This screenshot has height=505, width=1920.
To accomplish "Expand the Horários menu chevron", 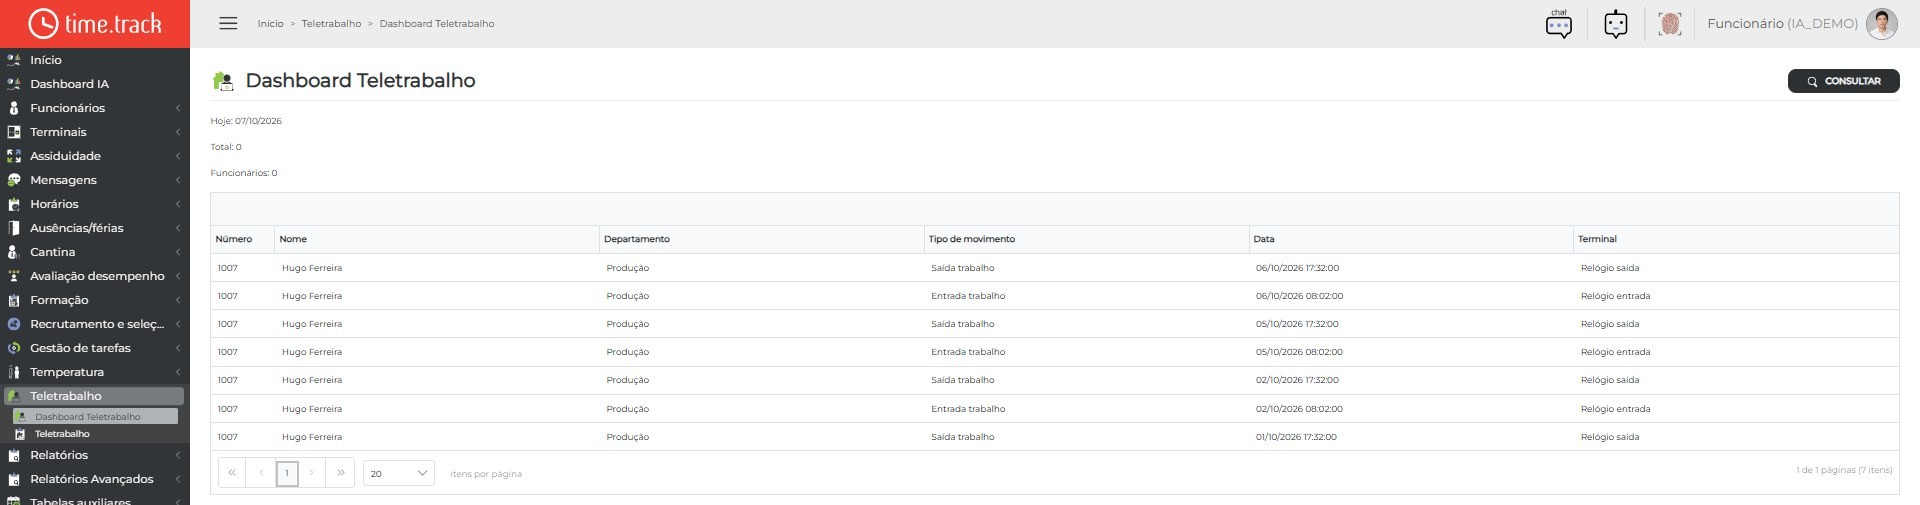I will tap(178, 204).
